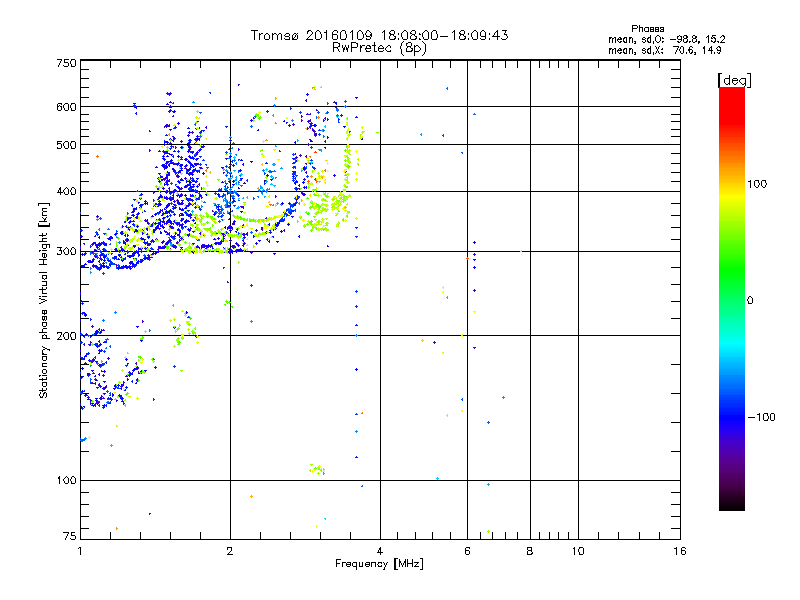The height and width of the screenshot is (600, 800).
Task: Click the y-axis tick label '500'
Action: pyautogui.click(x=67, y=145)
